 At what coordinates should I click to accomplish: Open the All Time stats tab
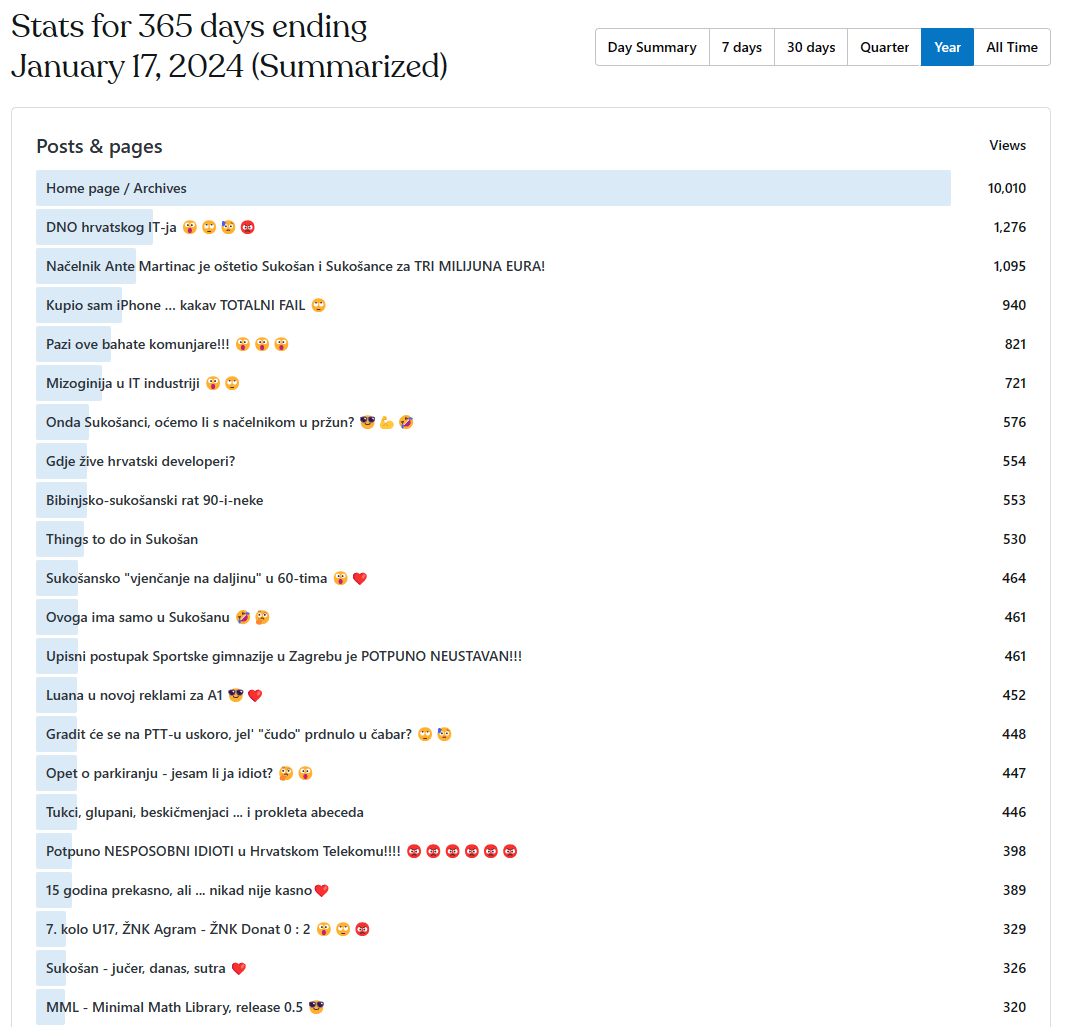click(1012, 47)
